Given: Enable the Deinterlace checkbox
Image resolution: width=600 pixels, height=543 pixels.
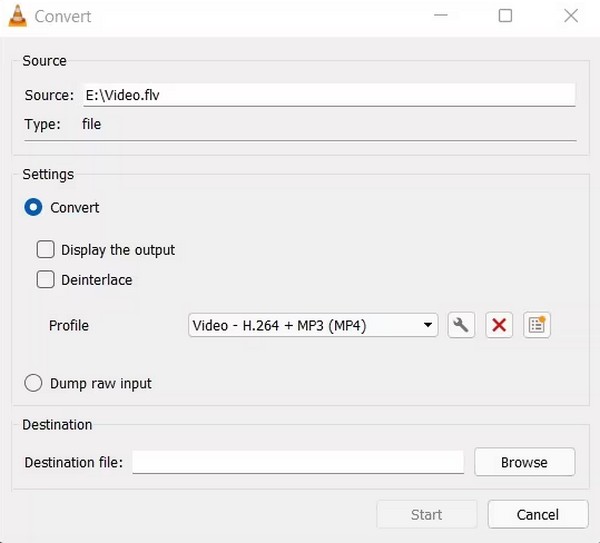Looking at the screenshot, I should tap(46, 280).
